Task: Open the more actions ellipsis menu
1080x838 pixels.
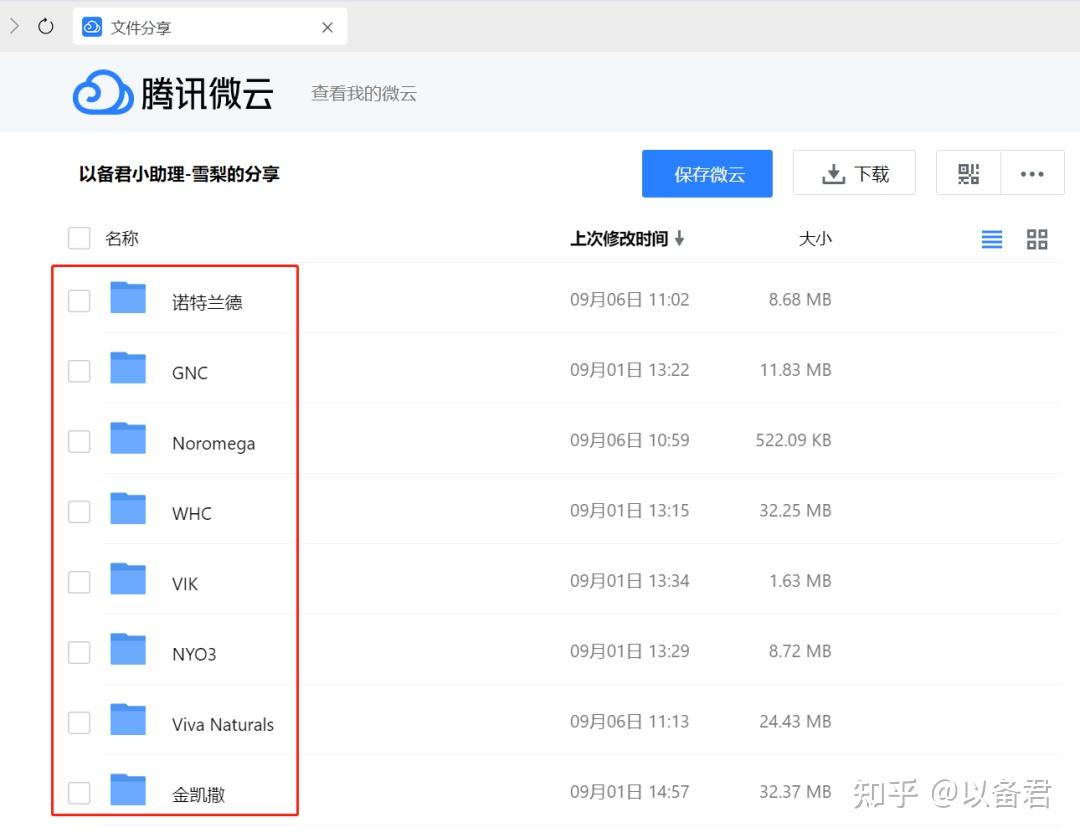Action: [1032, 172]
